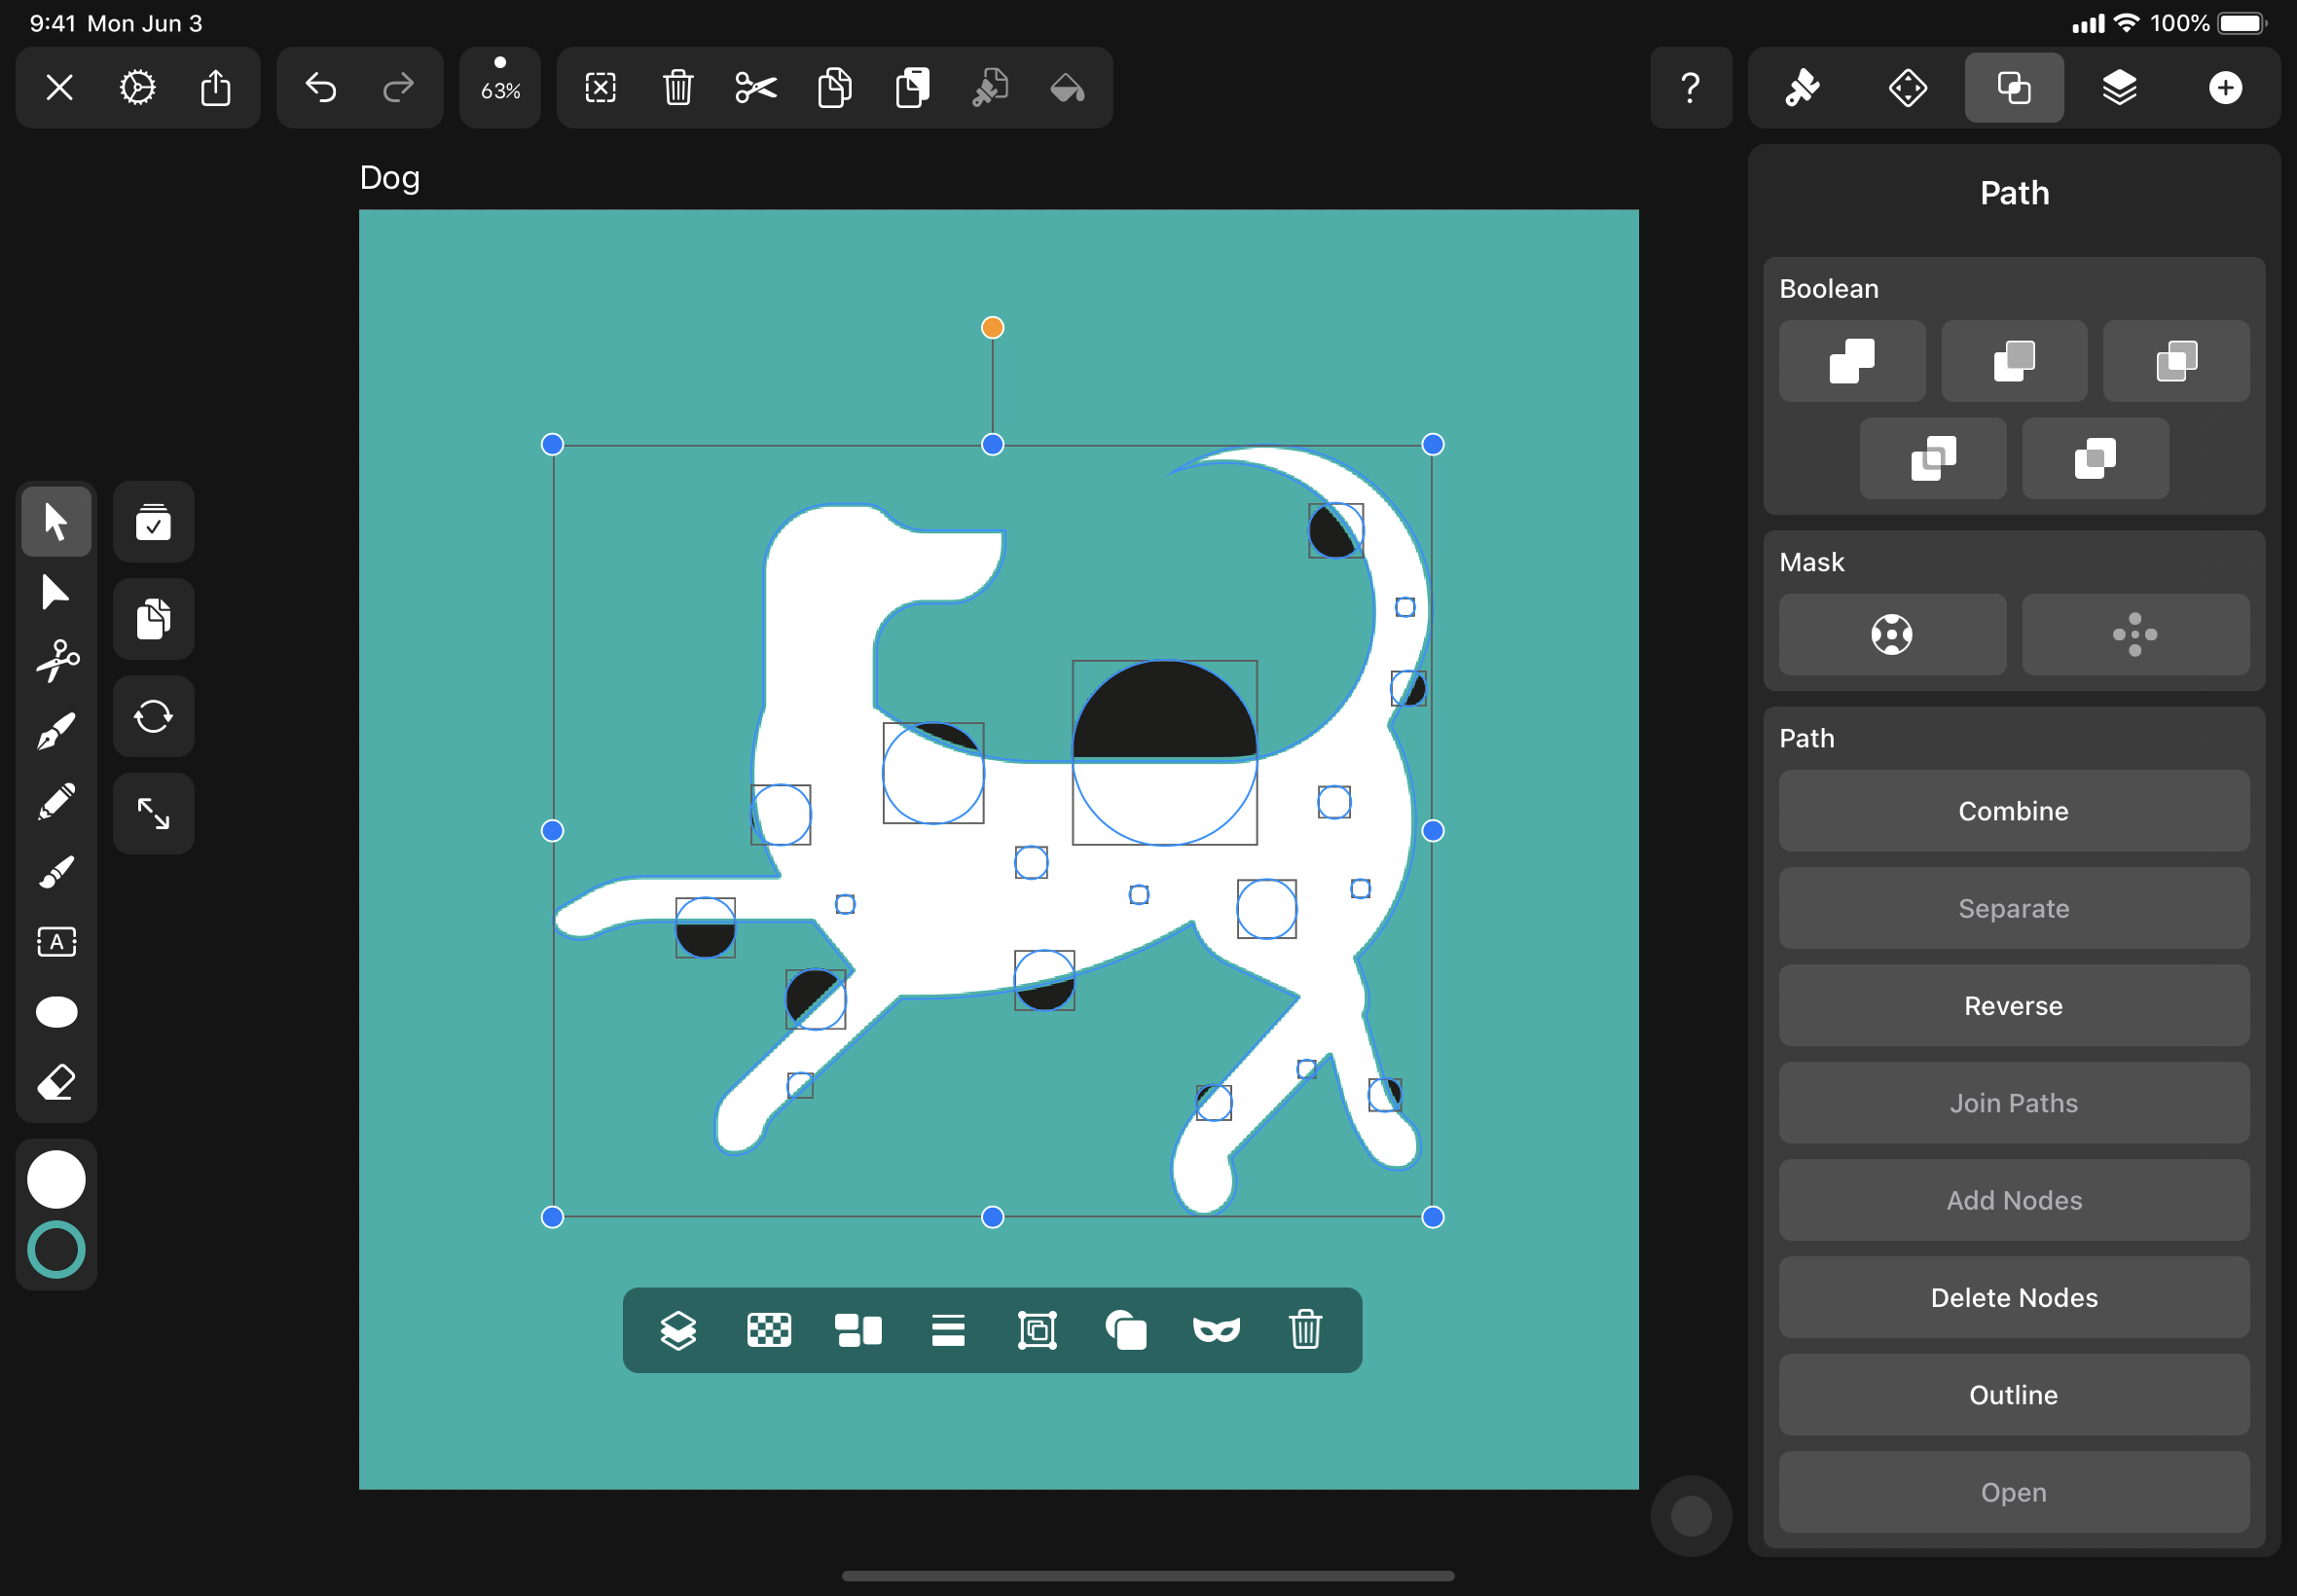Open the white fill color swatch

pyautogui.click(x=56, y=1179)
